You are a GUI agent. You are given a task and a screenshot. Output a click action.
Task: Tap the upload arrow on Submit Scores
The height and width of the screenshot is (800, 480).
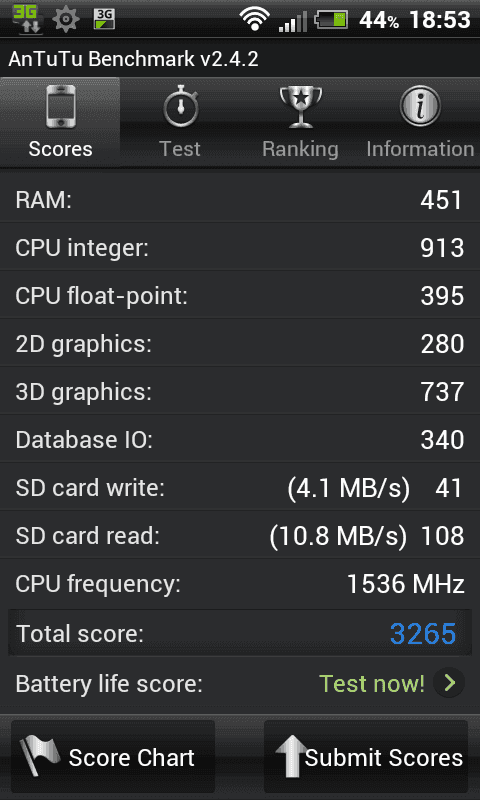click(x=291, y=756)
